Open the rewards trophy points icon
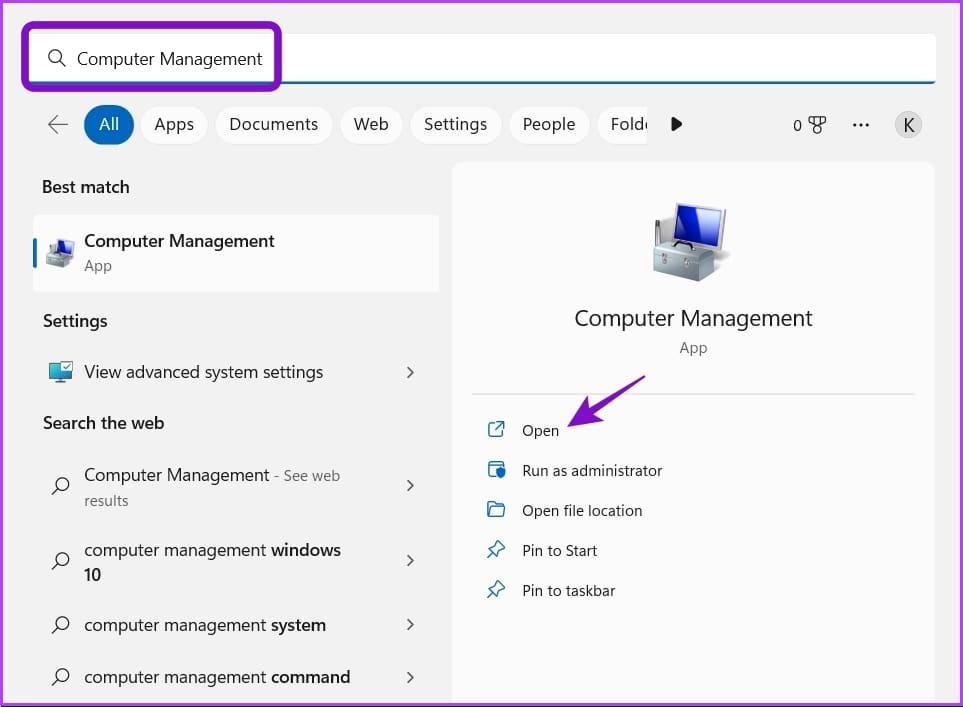963x707 pixels. 809,125
